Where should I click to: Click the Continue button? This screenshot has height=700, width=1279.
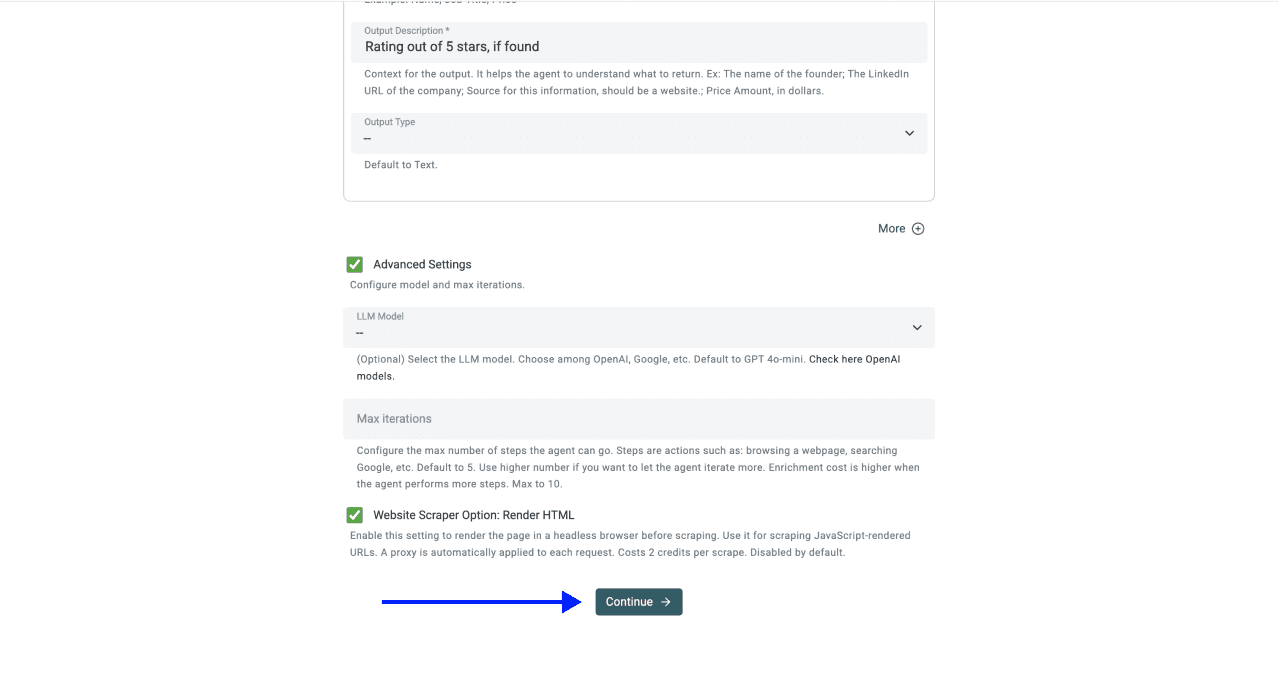pos(639,601)
